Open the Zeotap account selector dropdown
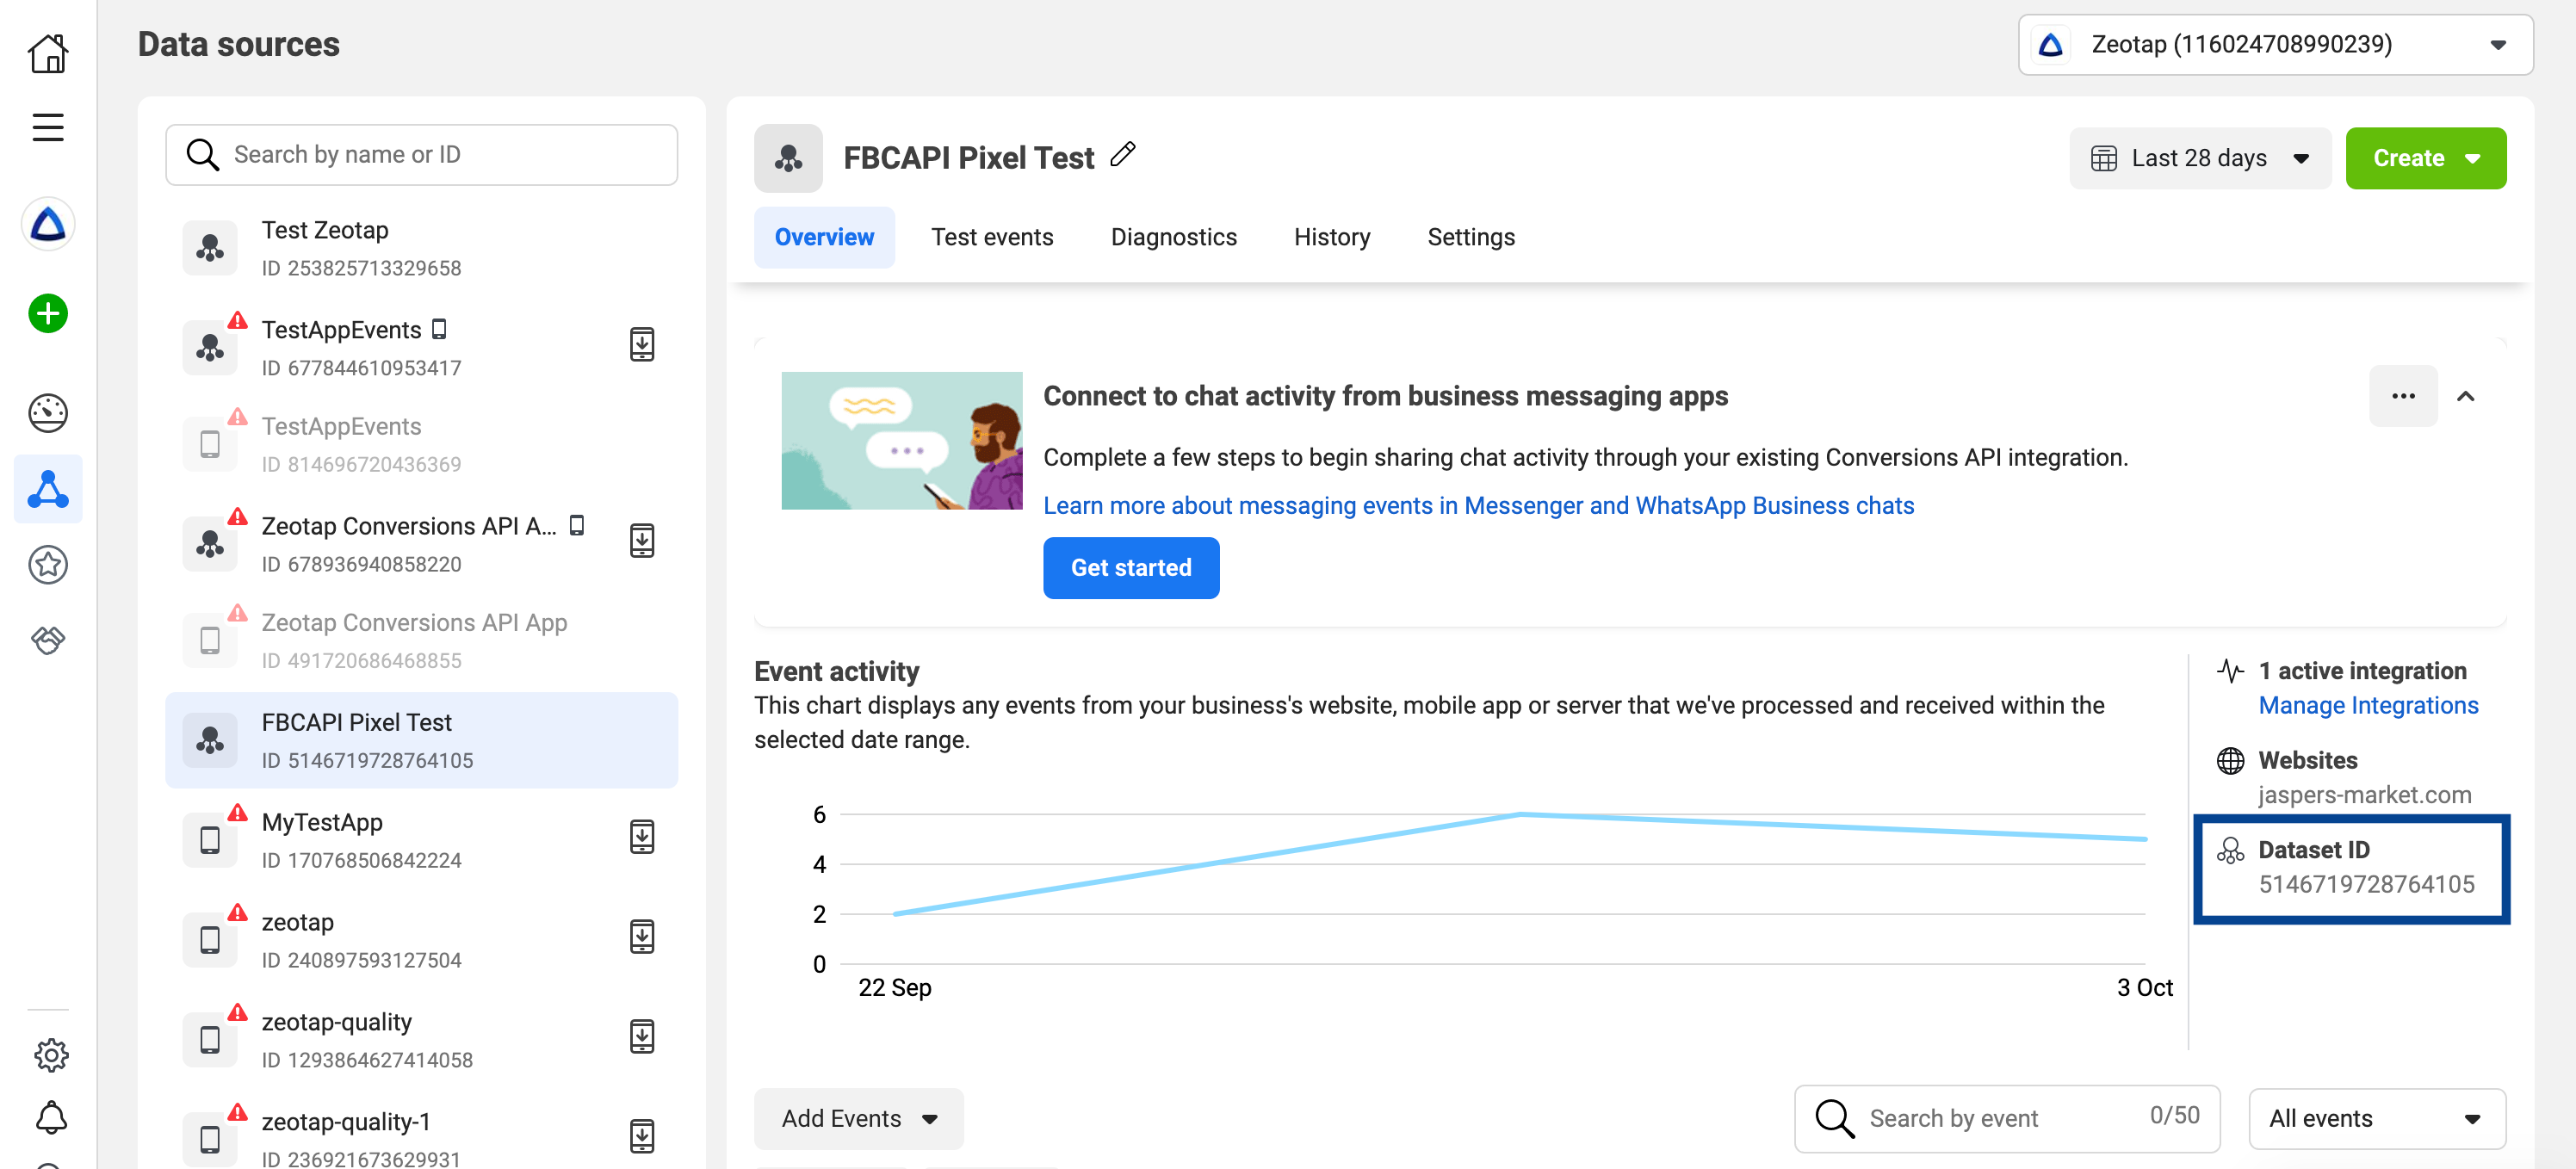 (x=2274, y=45)
